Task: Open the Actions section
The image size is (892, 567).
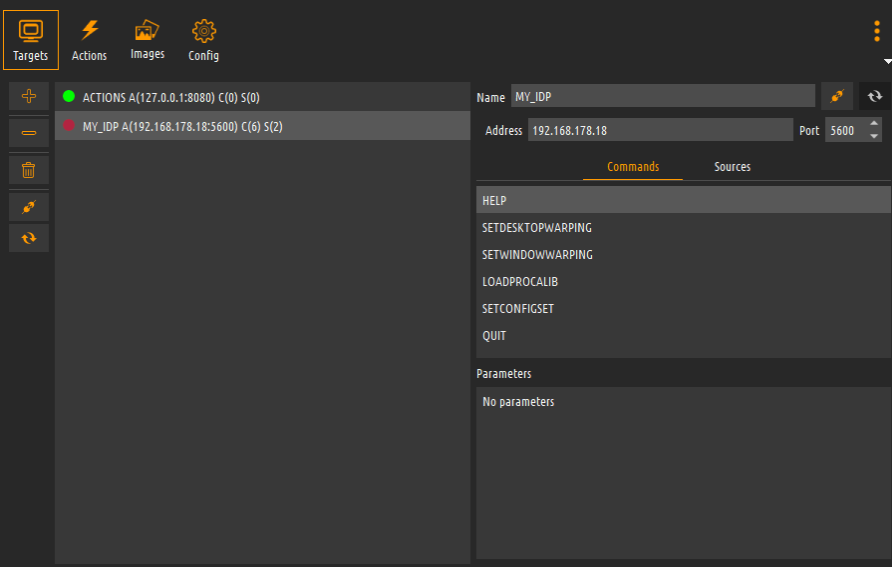Action: 89,40
